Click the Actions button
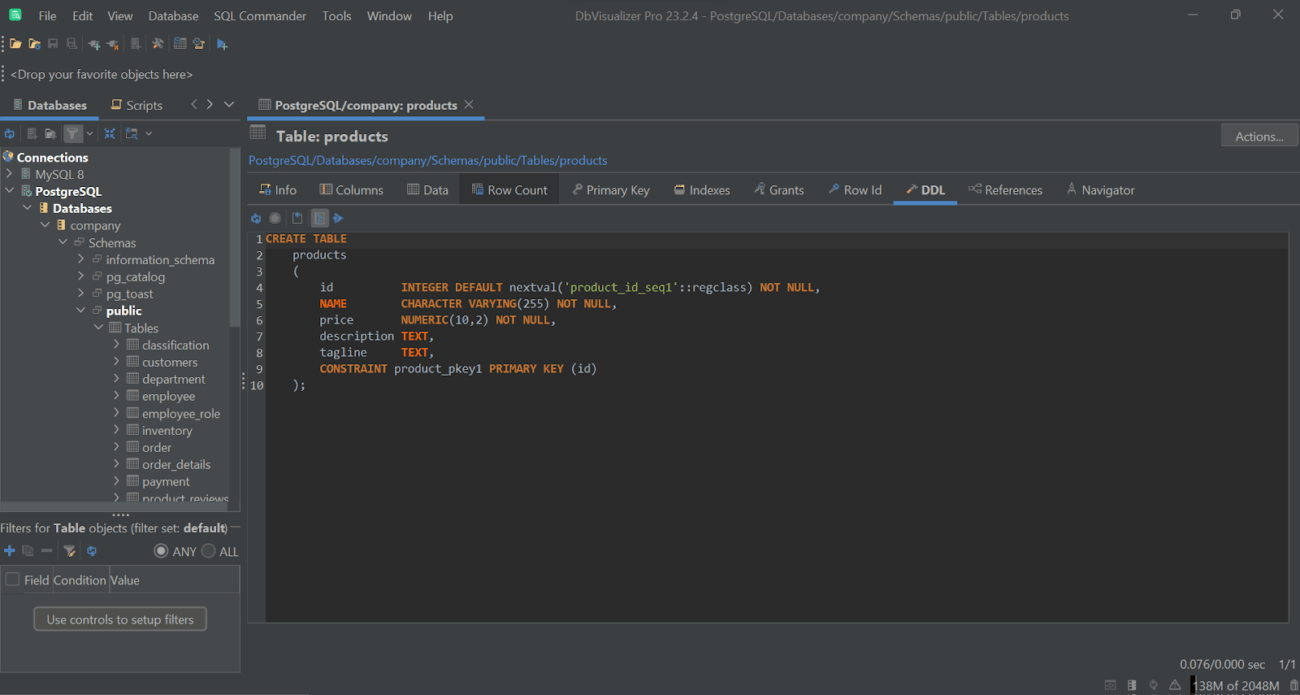 coord(1259,135)
